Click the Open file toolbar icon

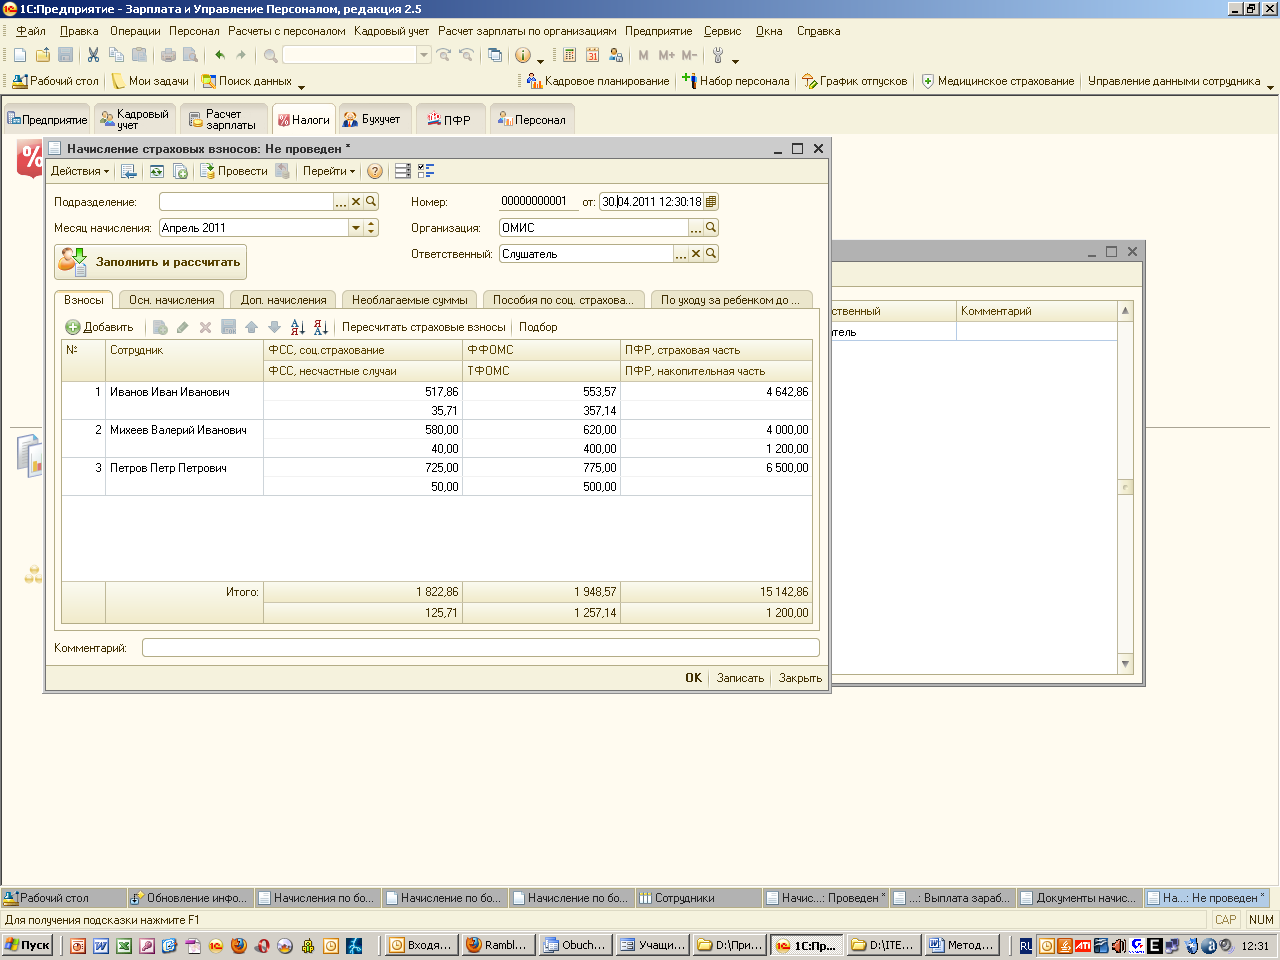pyautogui.click(x=43, y=55)
